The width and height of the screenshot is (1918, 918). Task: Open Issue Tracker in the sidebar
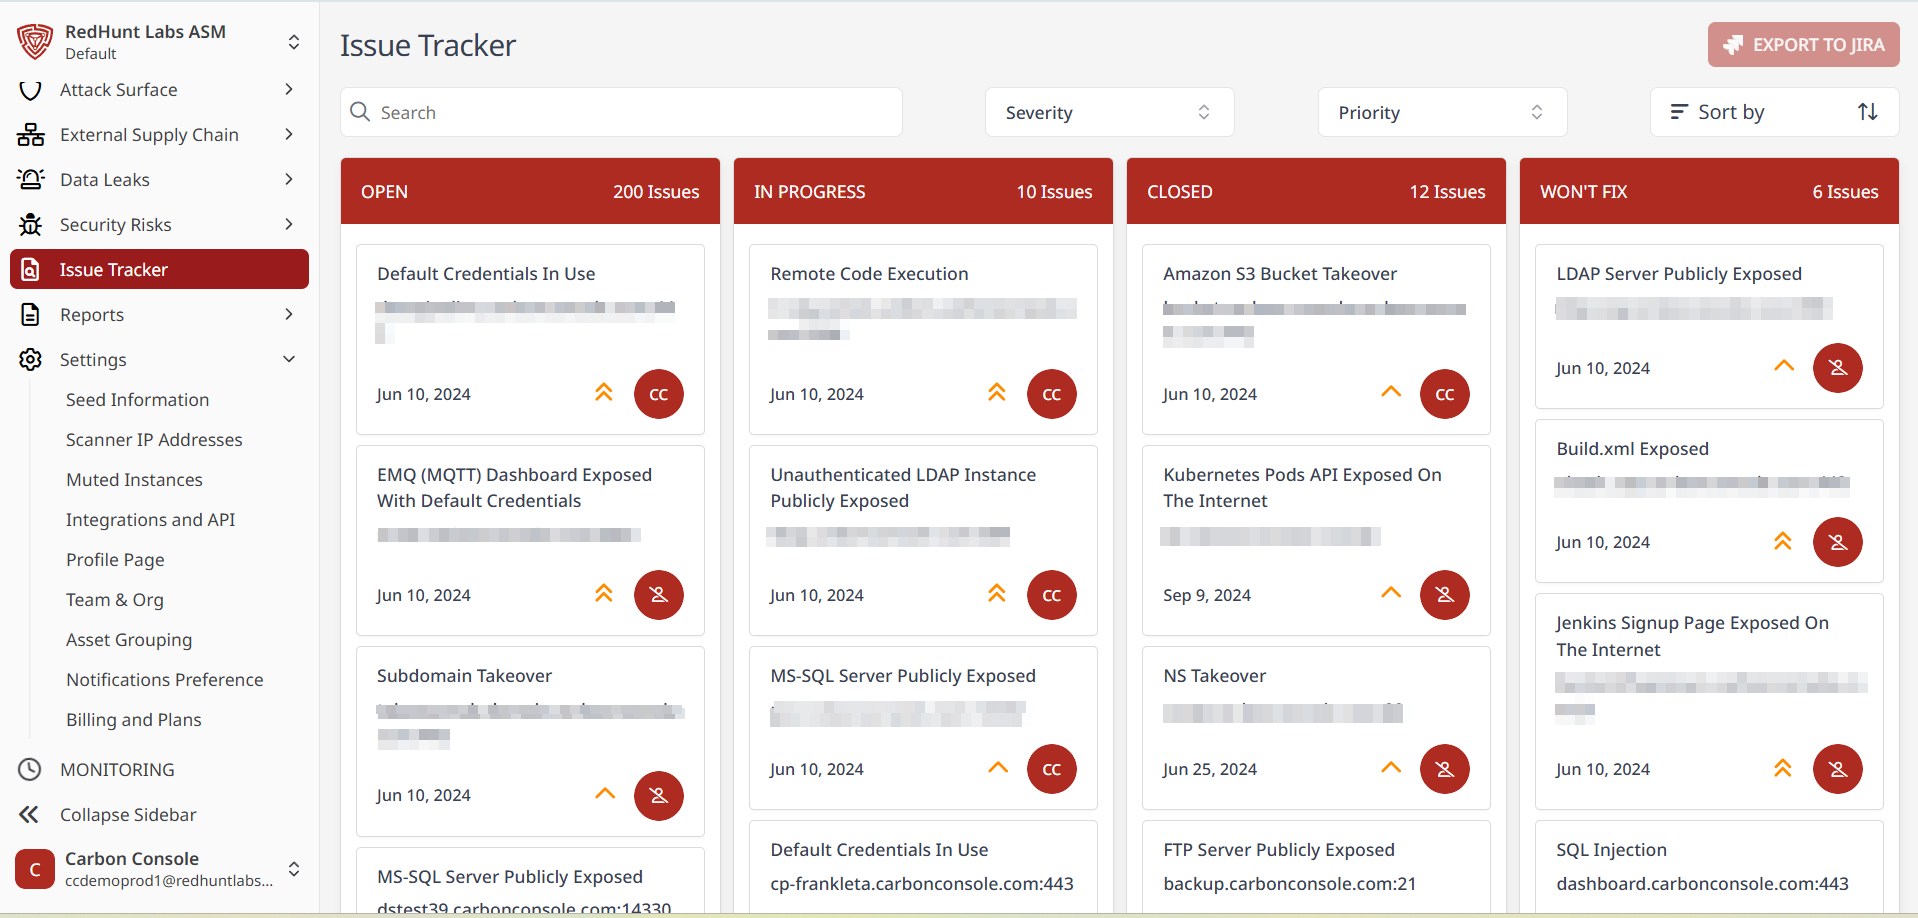159,269
